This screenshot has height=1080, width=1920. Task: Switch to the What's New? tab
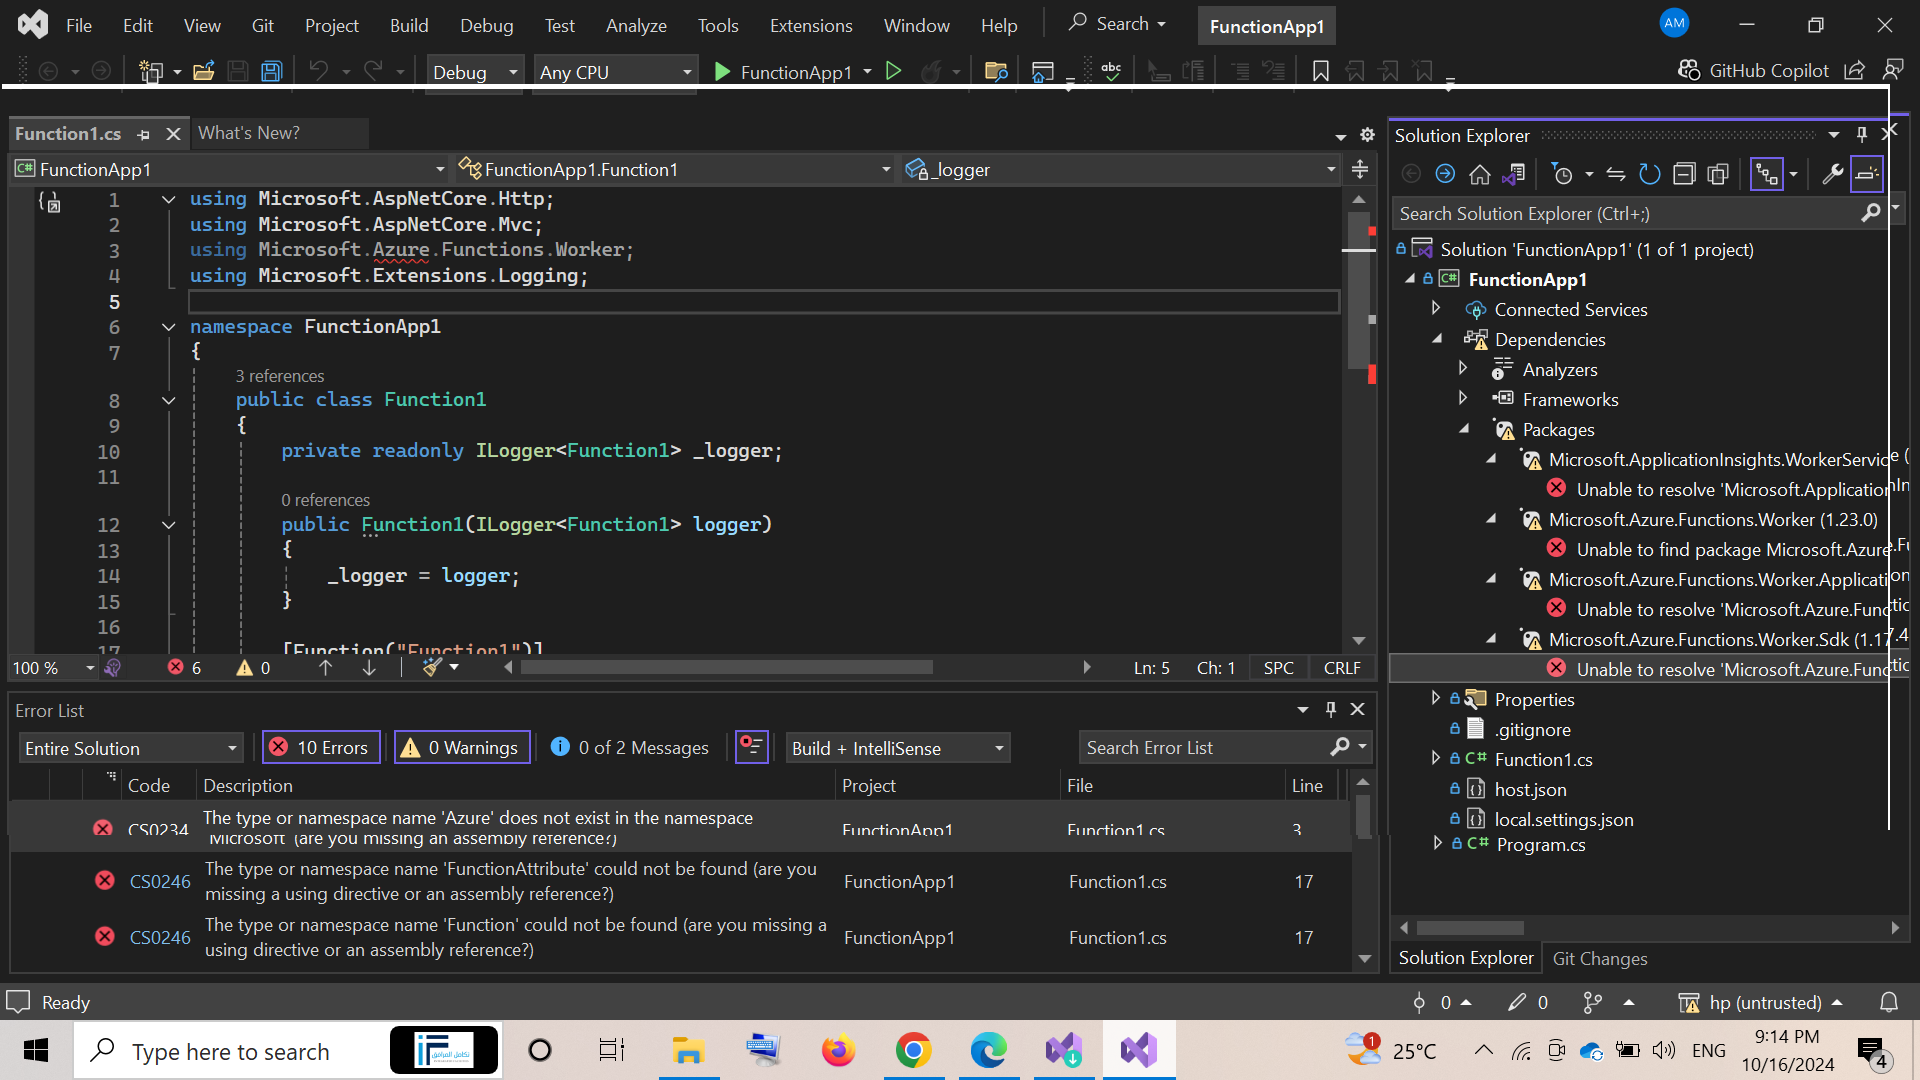pos(249,133)
